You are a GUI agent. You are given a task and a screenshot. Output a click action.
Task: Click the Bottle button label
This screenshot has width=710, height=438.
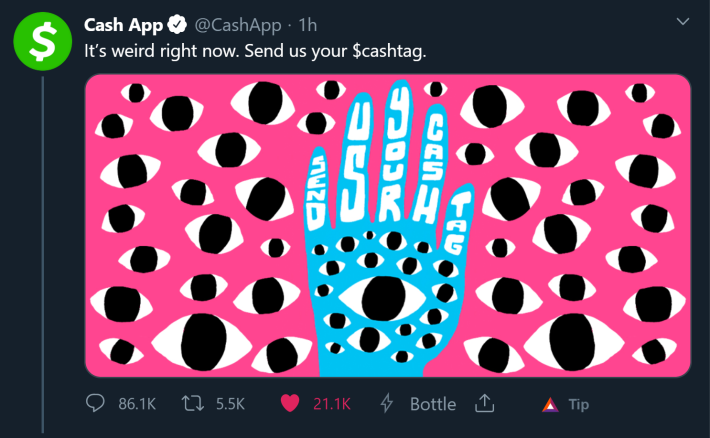[x=433, y=404]
